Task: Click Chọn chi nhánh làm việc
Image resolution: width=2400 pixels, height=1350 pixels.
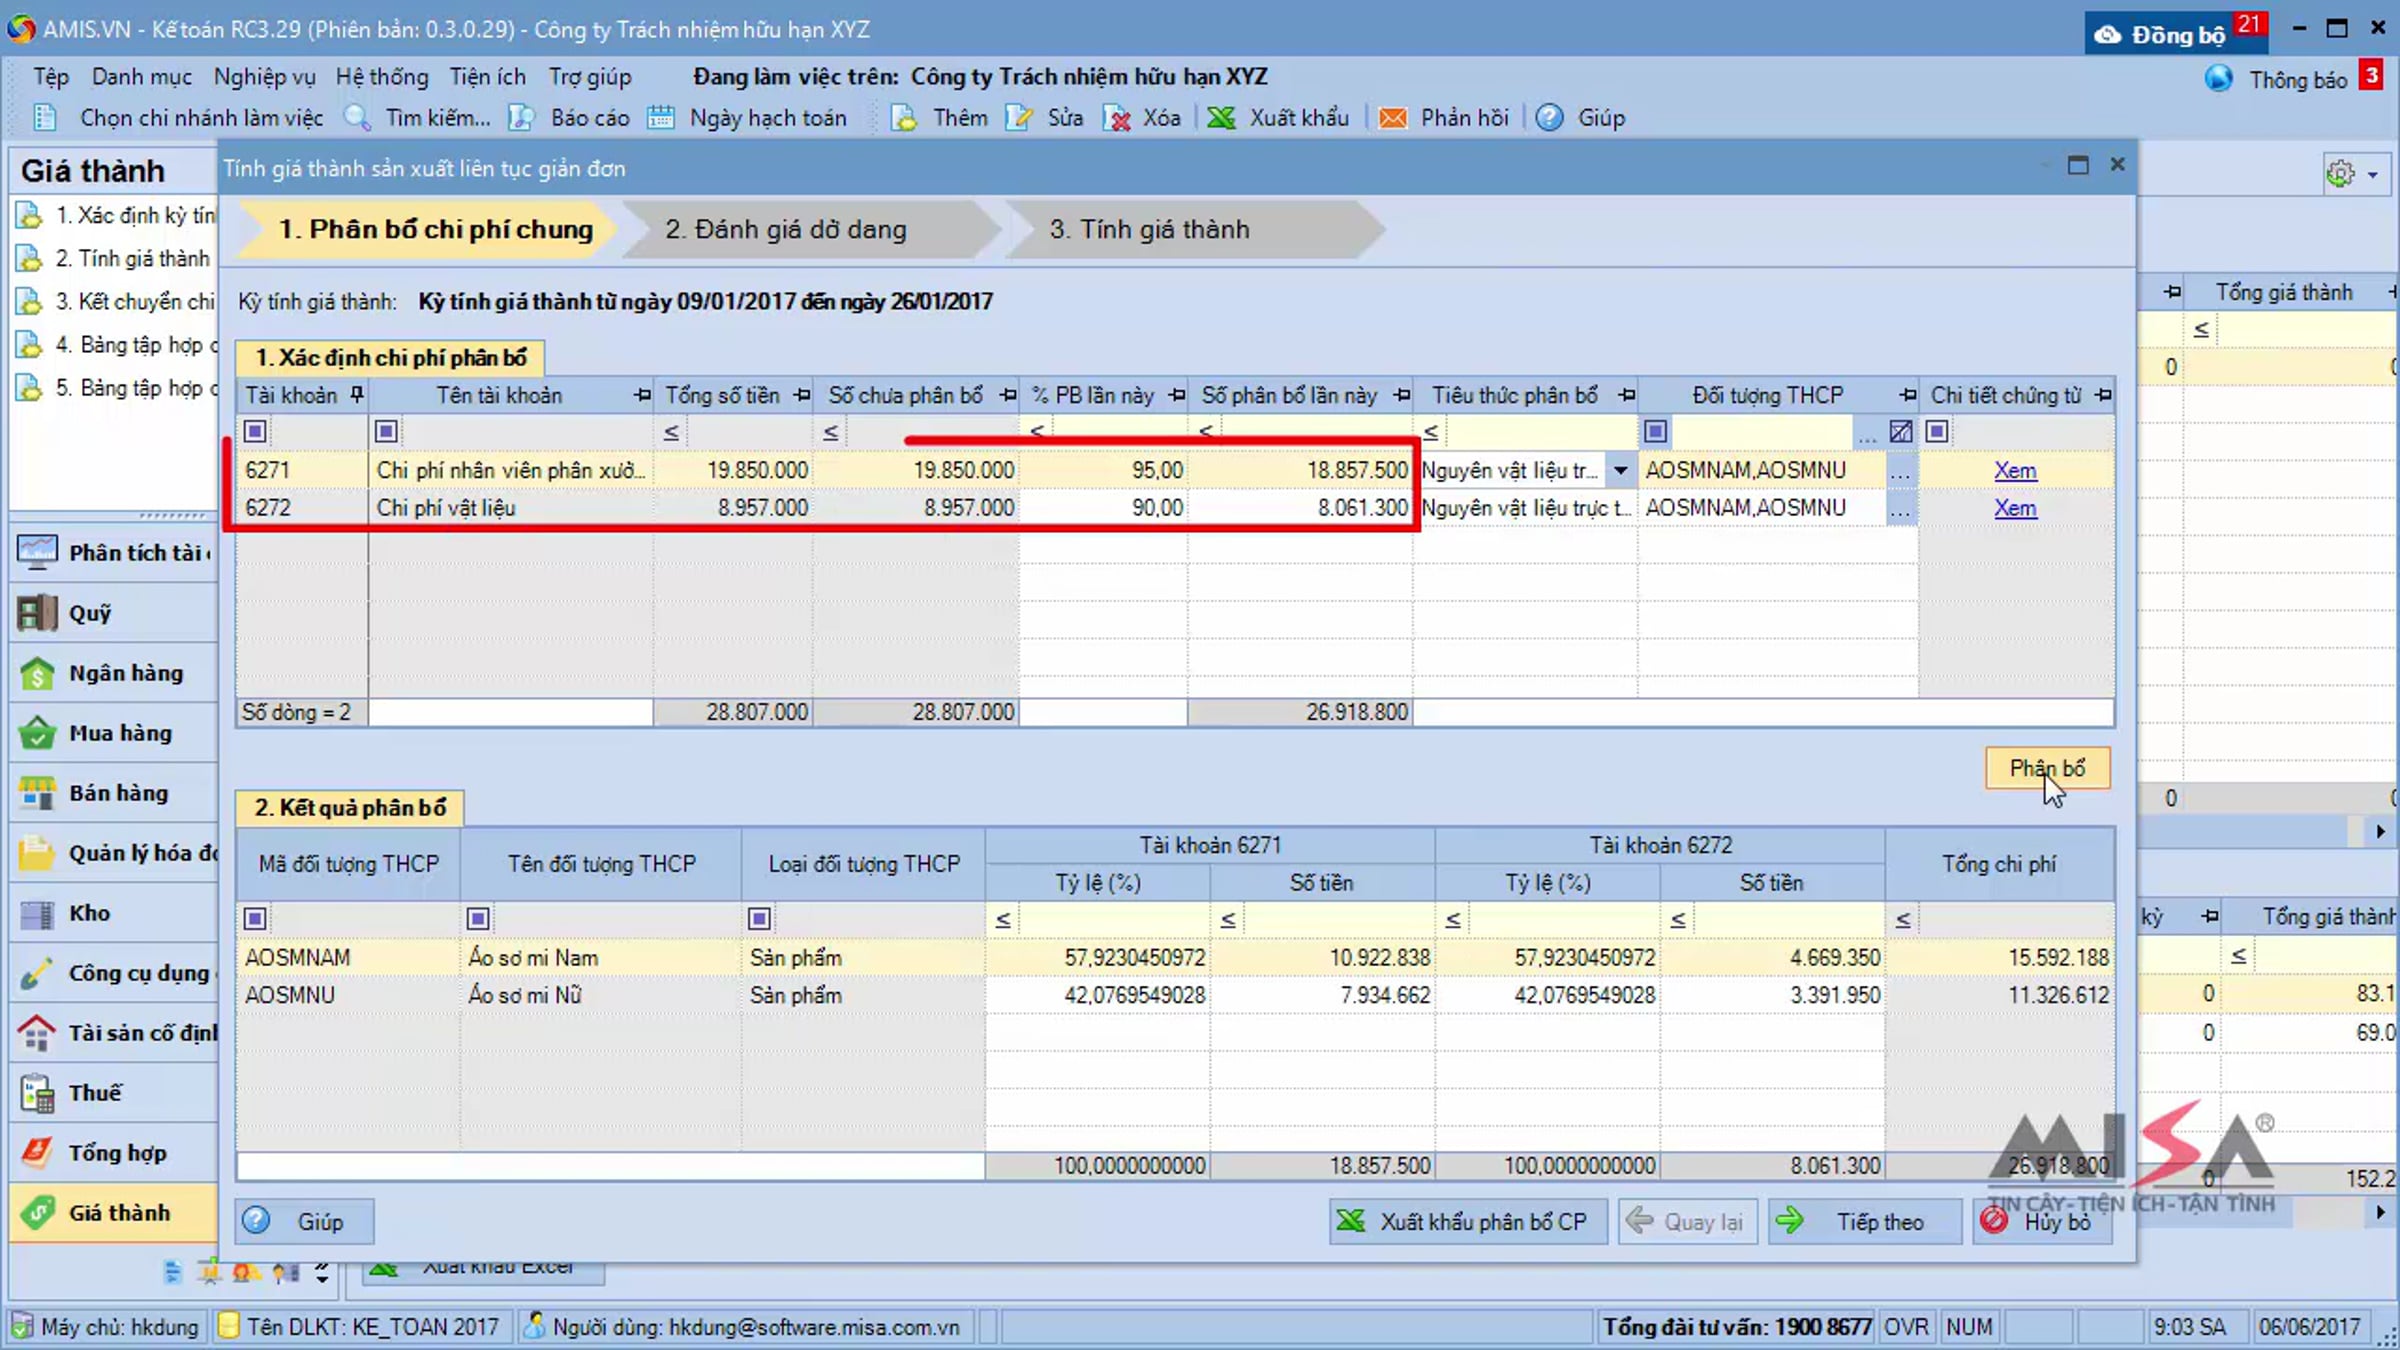Action: 178,118
